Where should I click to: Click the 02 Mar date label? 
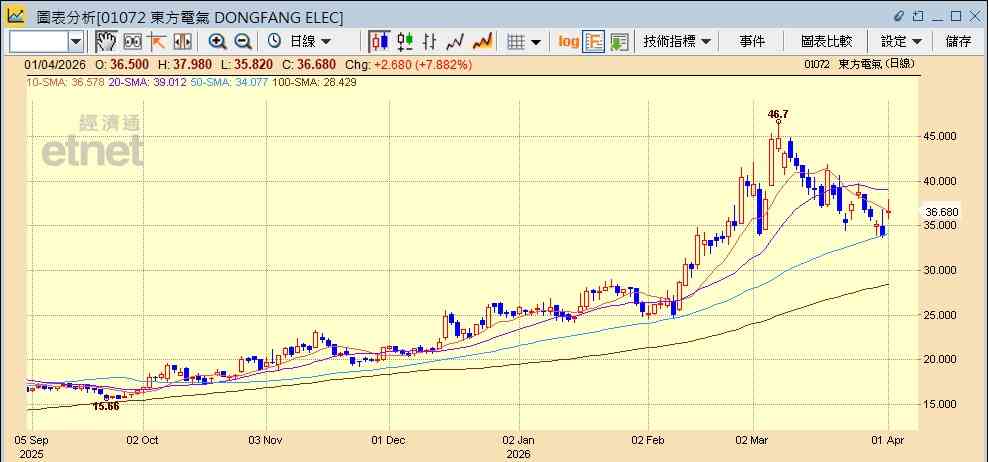tap(754, 440)
